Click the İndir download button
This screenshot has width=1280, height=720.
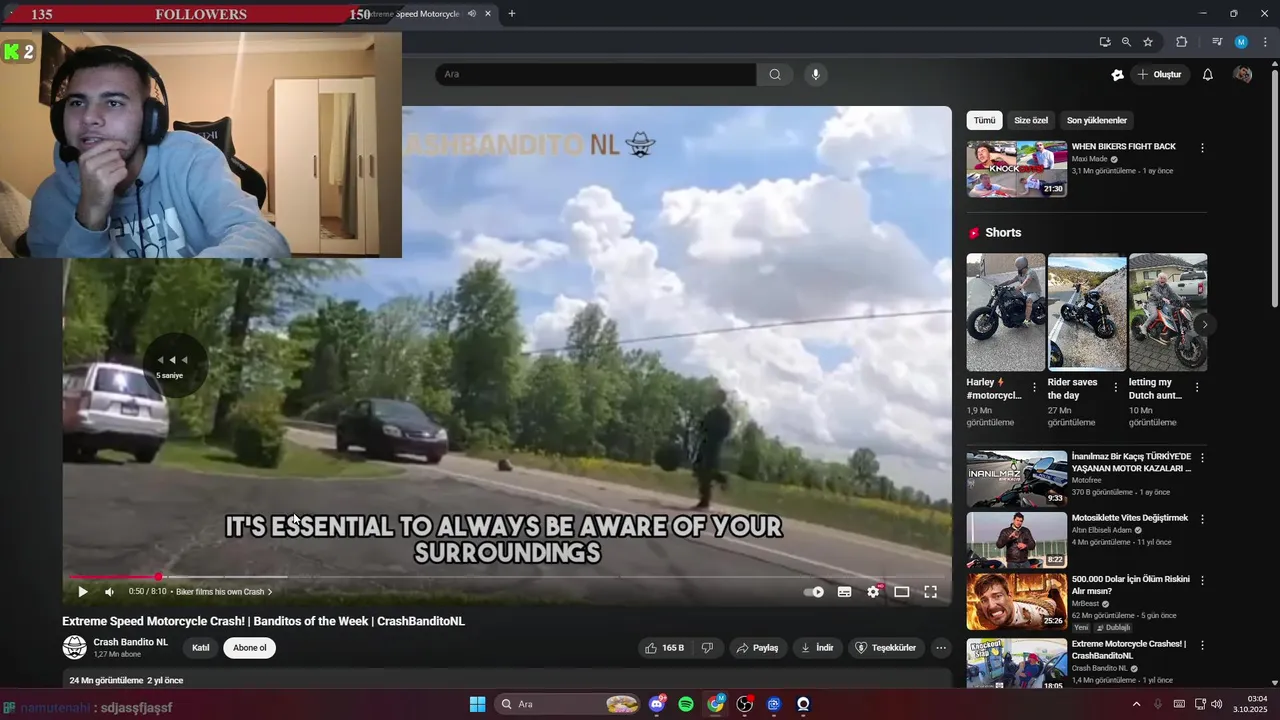(x=817, y=648)
